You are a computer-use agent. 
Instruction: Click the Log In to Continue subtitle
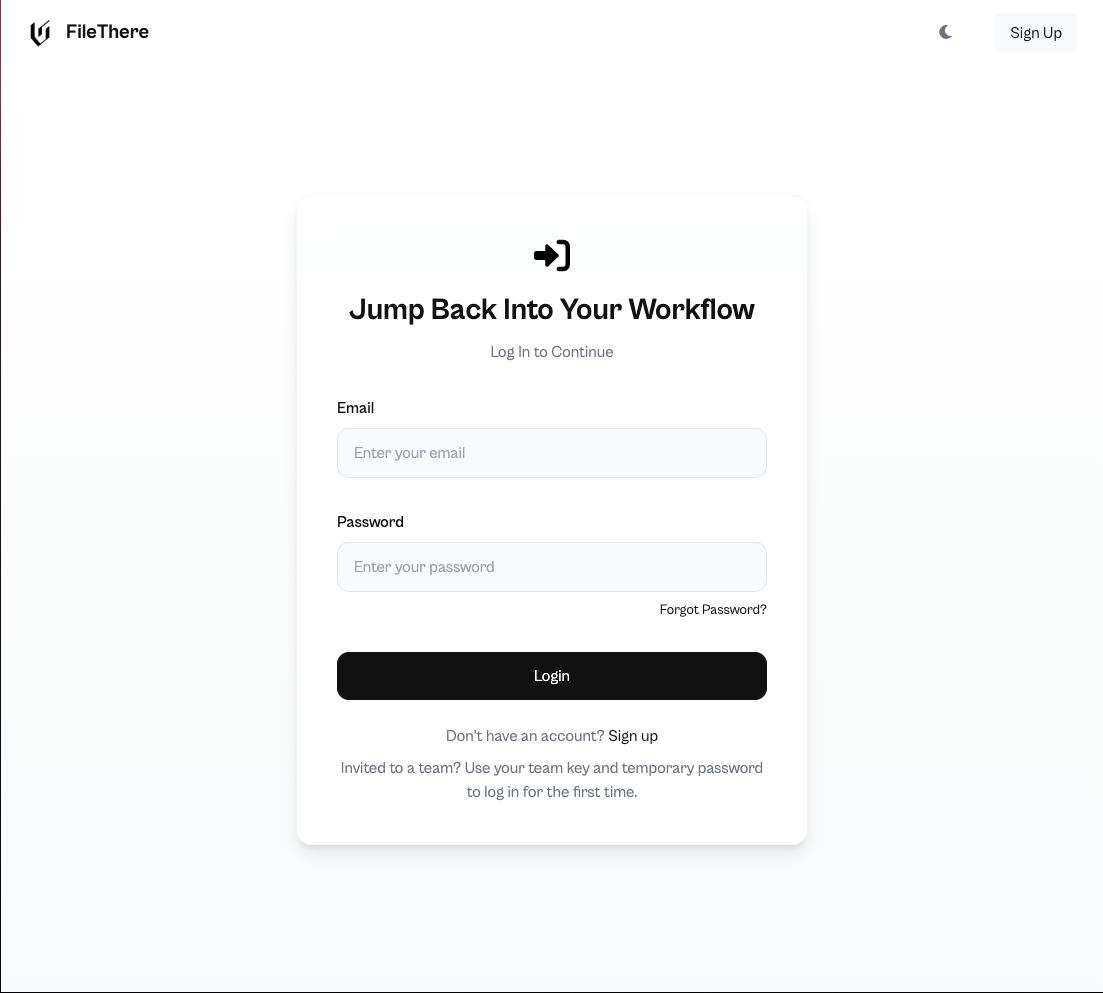(552, 352)
